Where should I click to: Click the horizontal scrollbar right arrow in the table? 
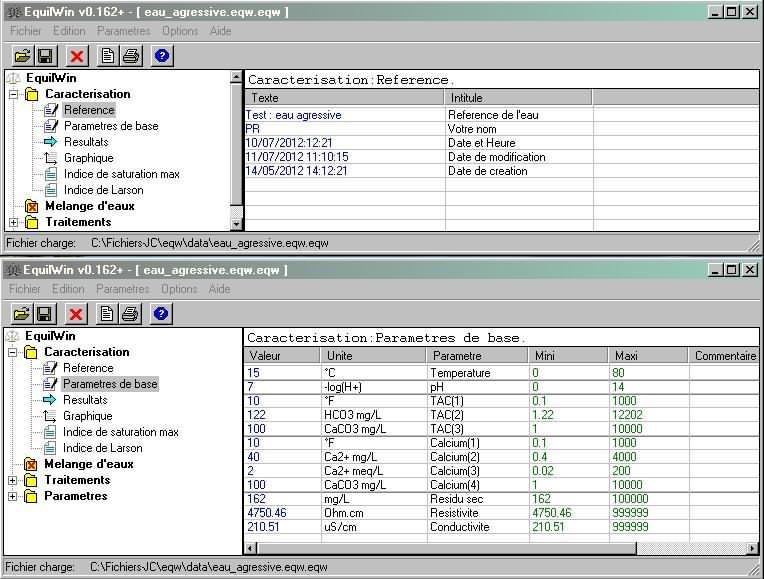click(x=753, y=548)
